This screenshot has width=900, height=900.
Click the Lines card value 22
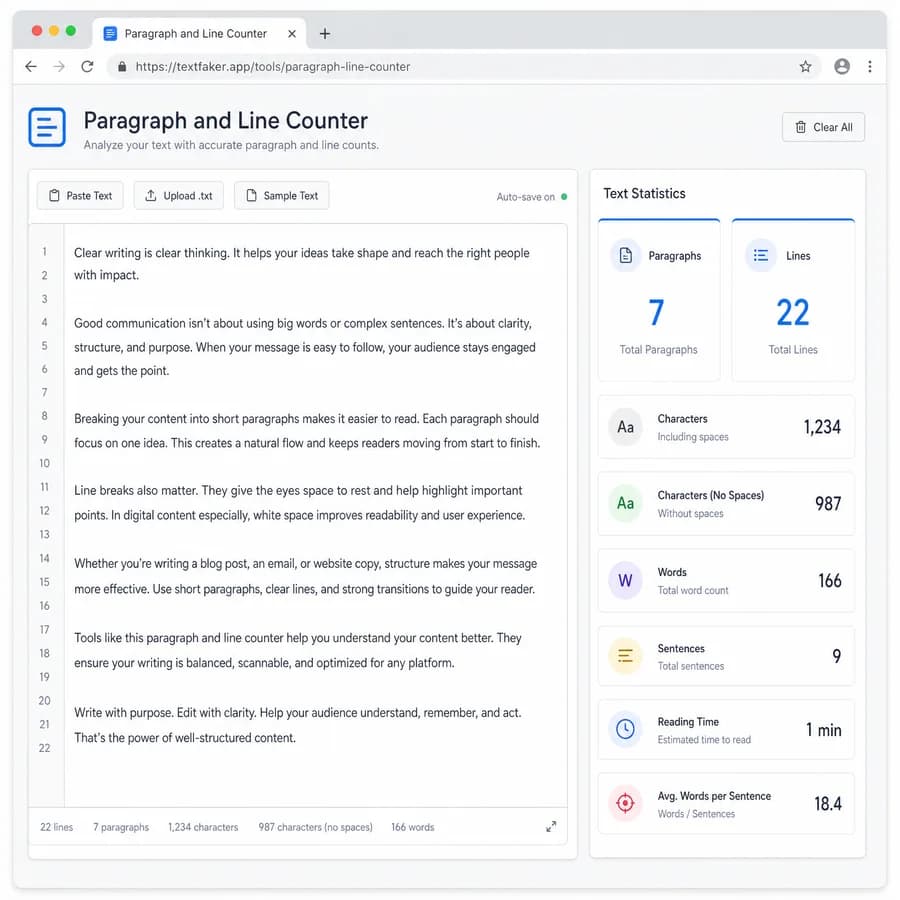point(793,312)
